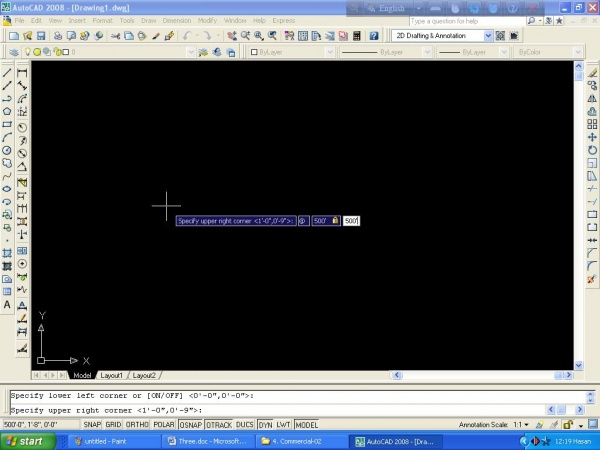Toggle GRID display in status bar
The height and width of the screenshot is (450, 600).
(x=113, y=425)
